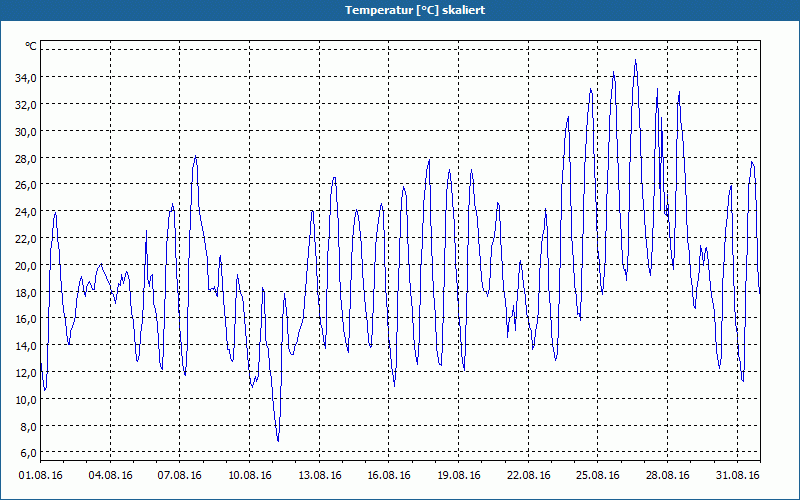This screenshot has height=500, width=800.
Task: Click the °C unit label on the y-axis
Action: point(31,46)
